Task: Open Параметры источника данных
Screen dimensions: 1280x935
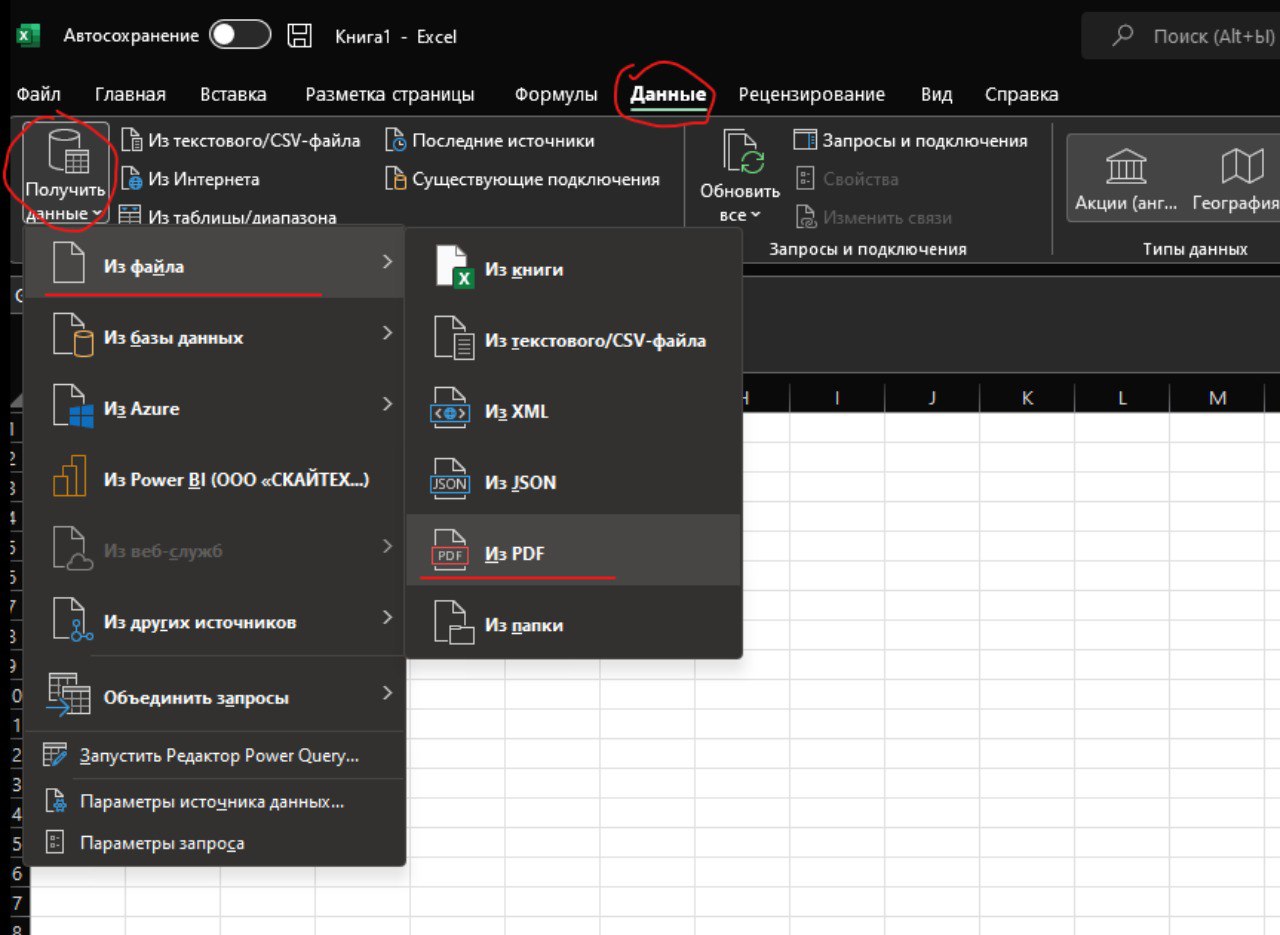Action: pyautogui.click(x=213, y=802)
